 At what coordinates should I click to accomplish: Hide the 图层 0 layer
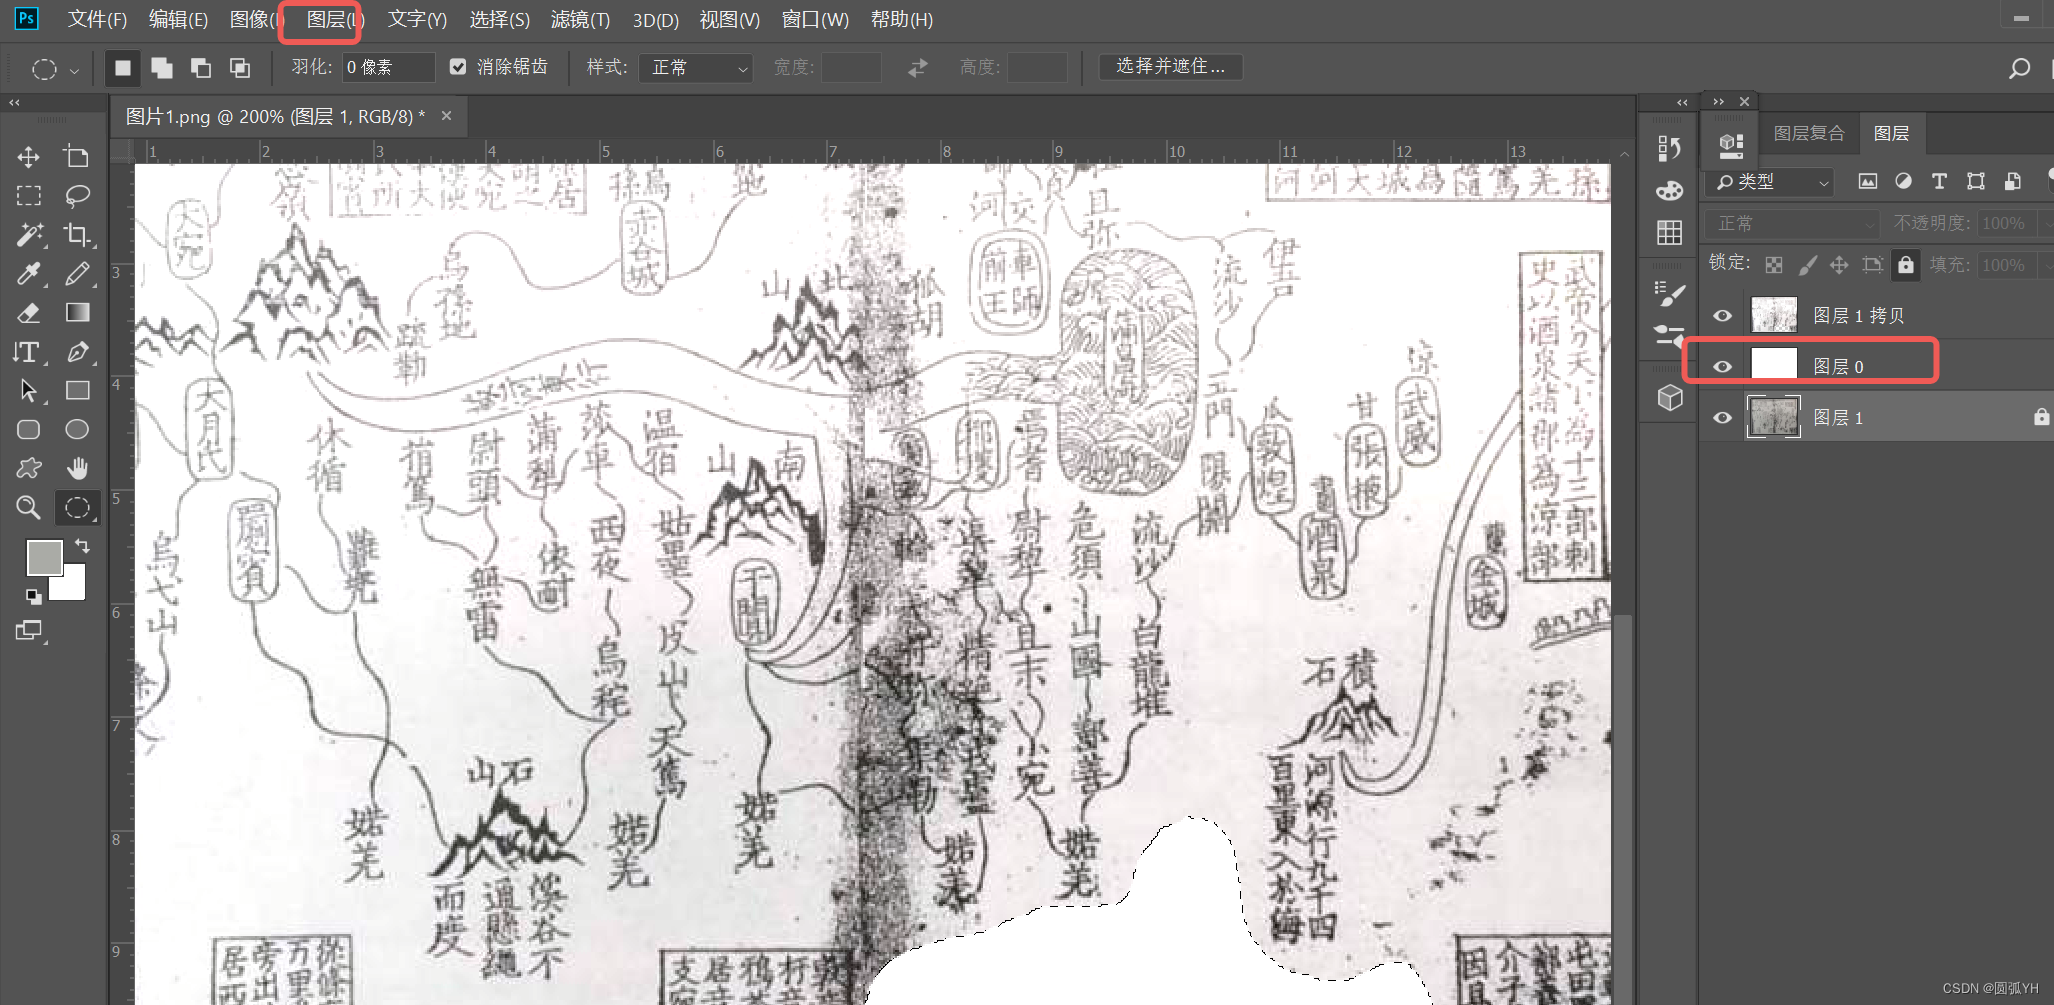click(1722, 367)
